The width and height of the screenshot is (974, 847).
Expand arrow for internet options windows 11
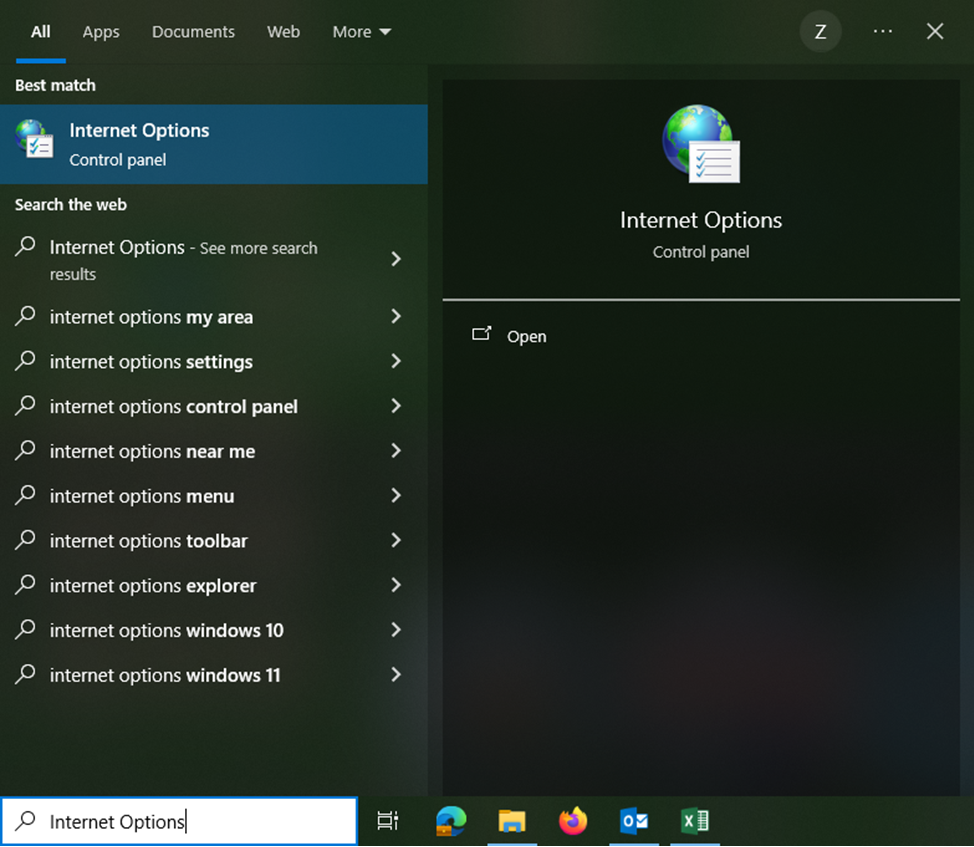(x=396, y=674)
